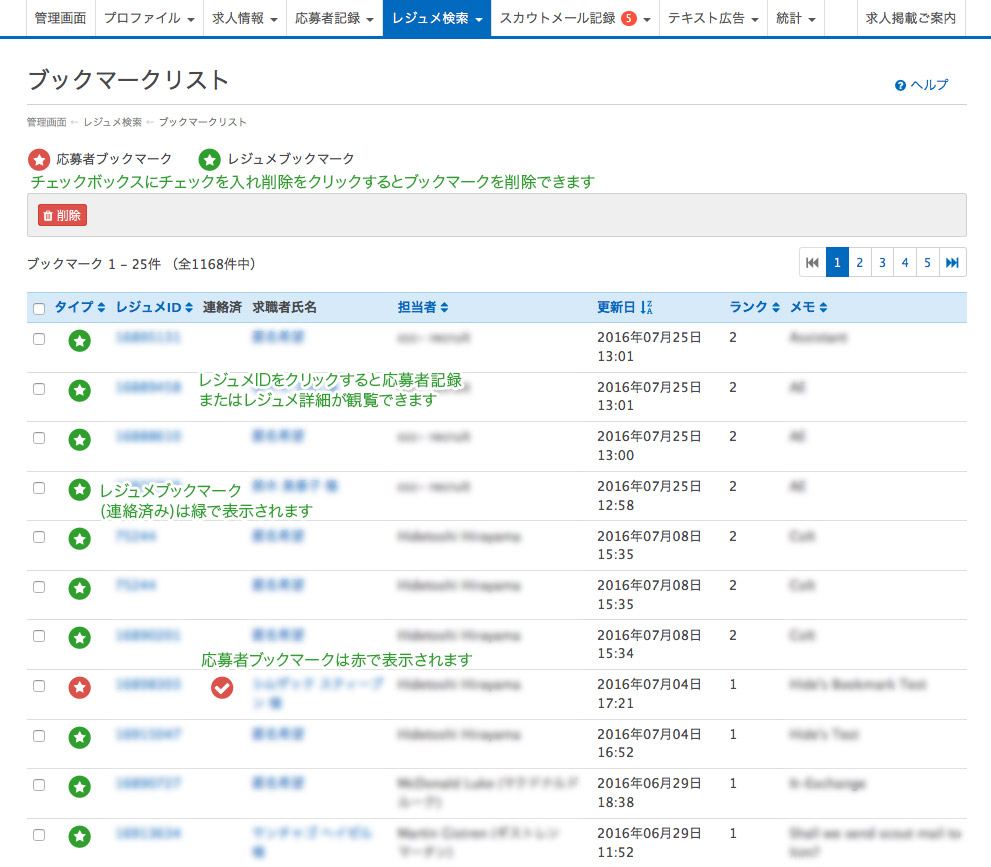Check the first row's checkbox

point(39,339)
